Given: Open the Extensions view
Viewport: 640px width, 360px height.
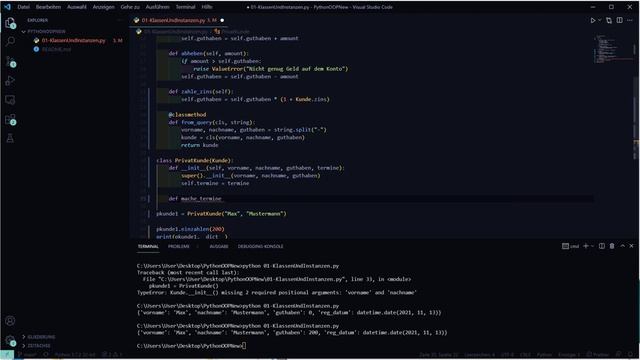Looking at the screenshot, I should [x=10, y=119].
